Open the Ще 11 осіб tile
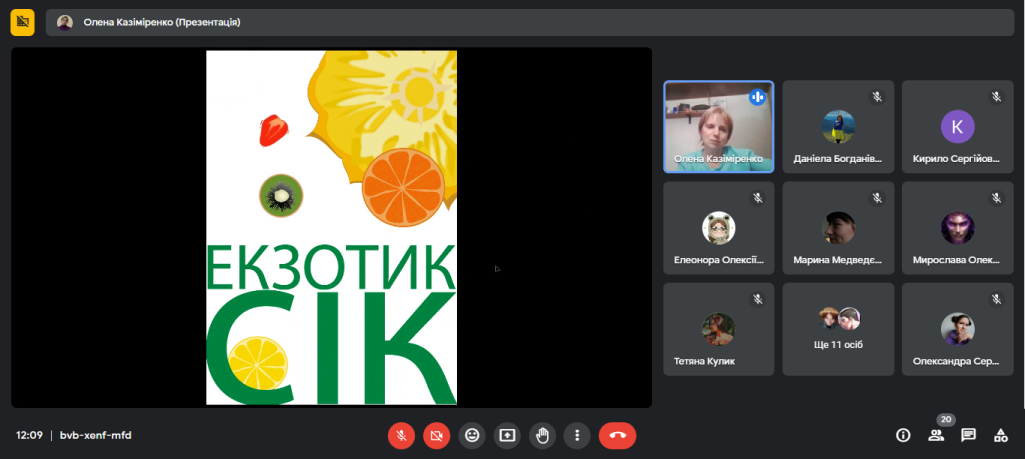This screenshot has width=1025, height=459. click(x=838, y=329)
